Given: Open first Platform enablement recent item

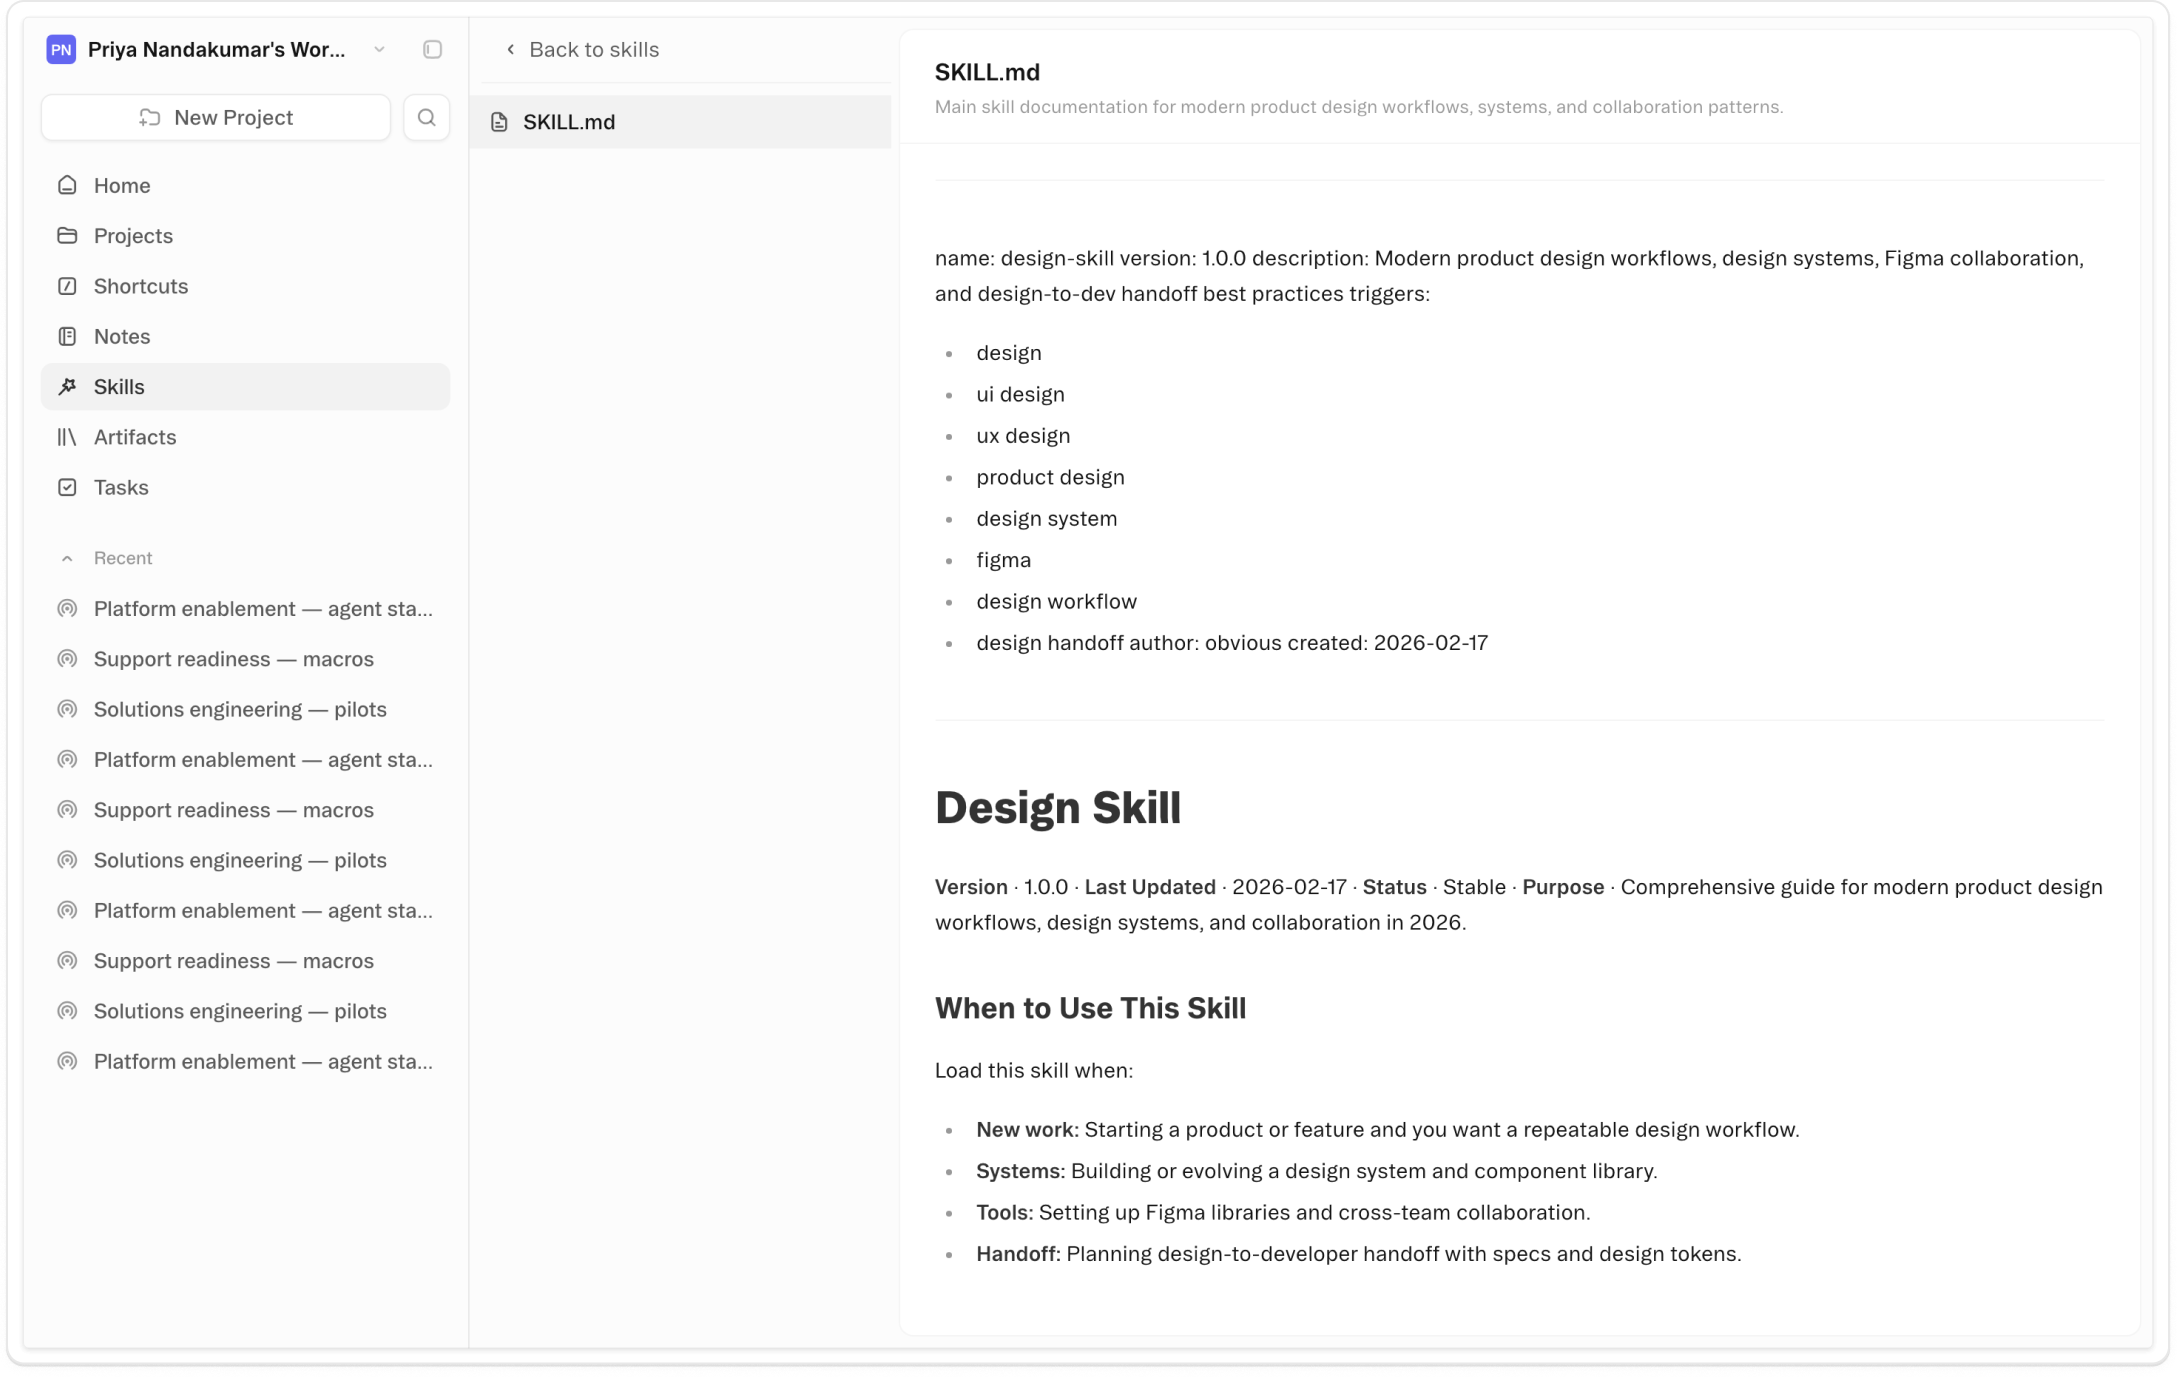Looking at the screenshot, I should (262, 609).
